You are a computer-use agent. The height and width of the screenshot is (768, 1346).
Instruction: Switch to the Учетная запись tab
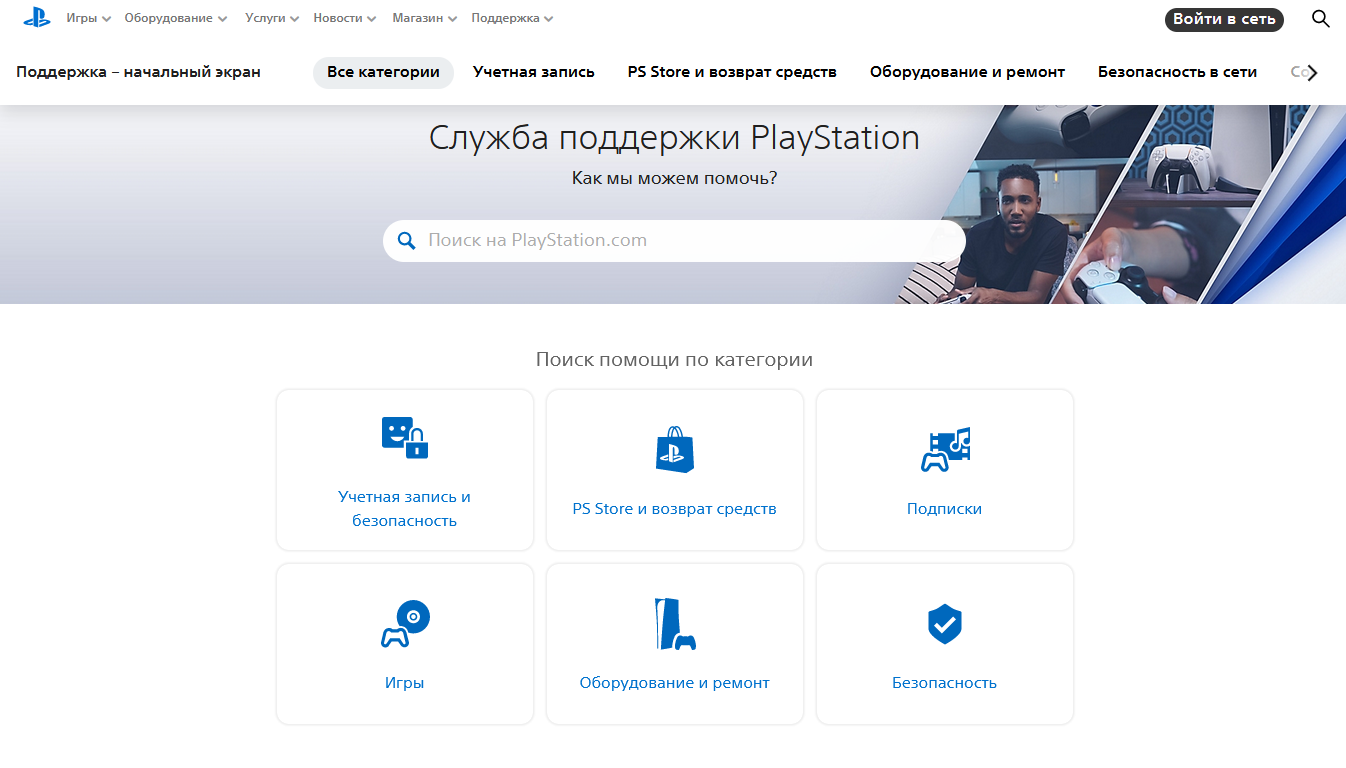click(x=534, y=72)
